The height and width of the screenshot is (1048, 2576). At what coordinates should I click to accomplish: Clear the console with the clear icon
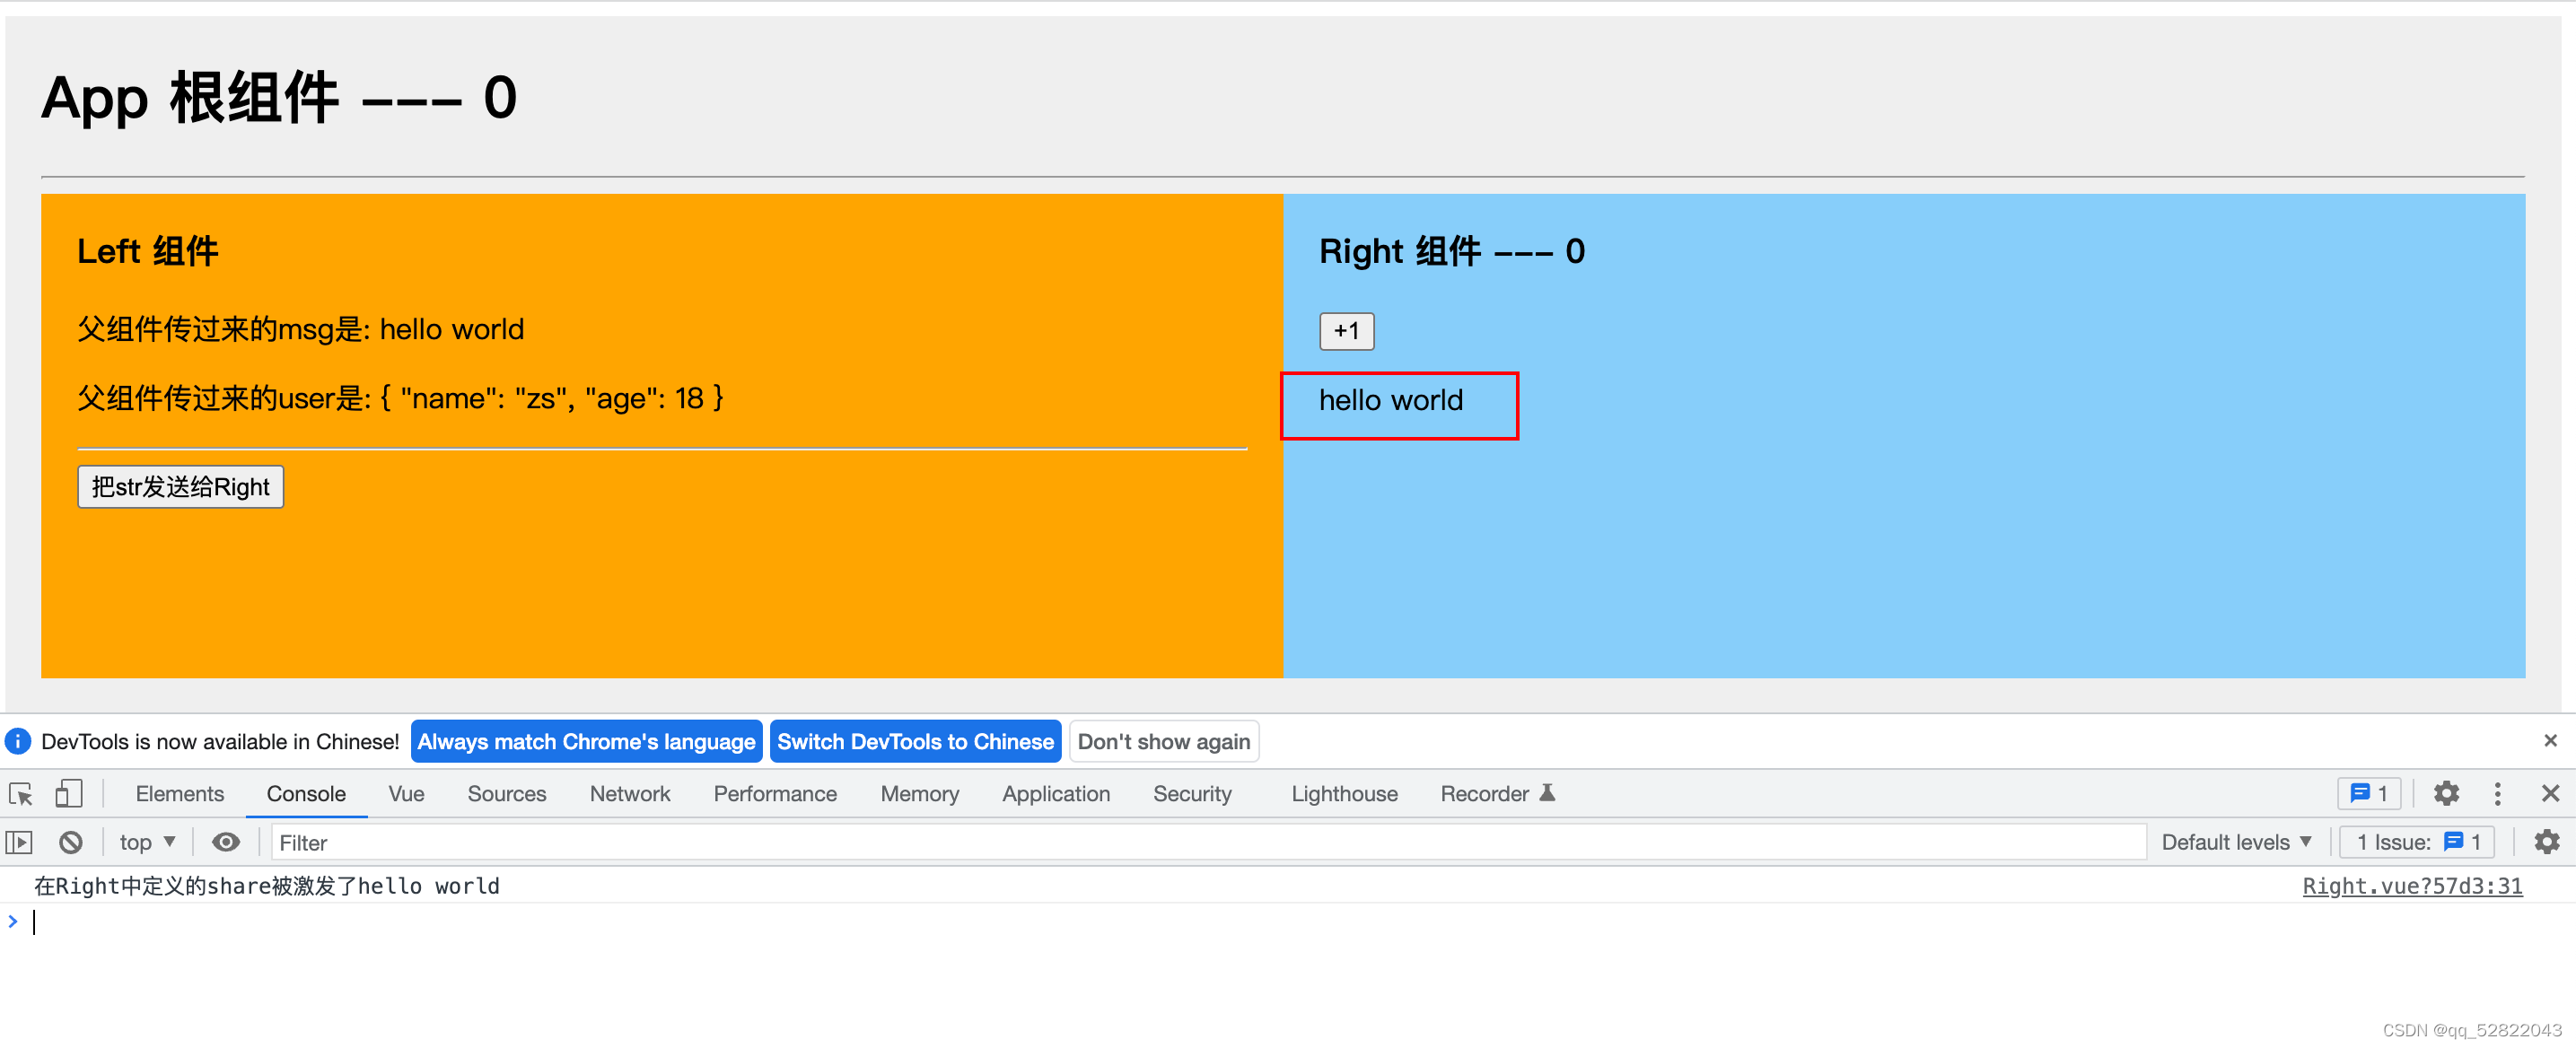point(70,843)
